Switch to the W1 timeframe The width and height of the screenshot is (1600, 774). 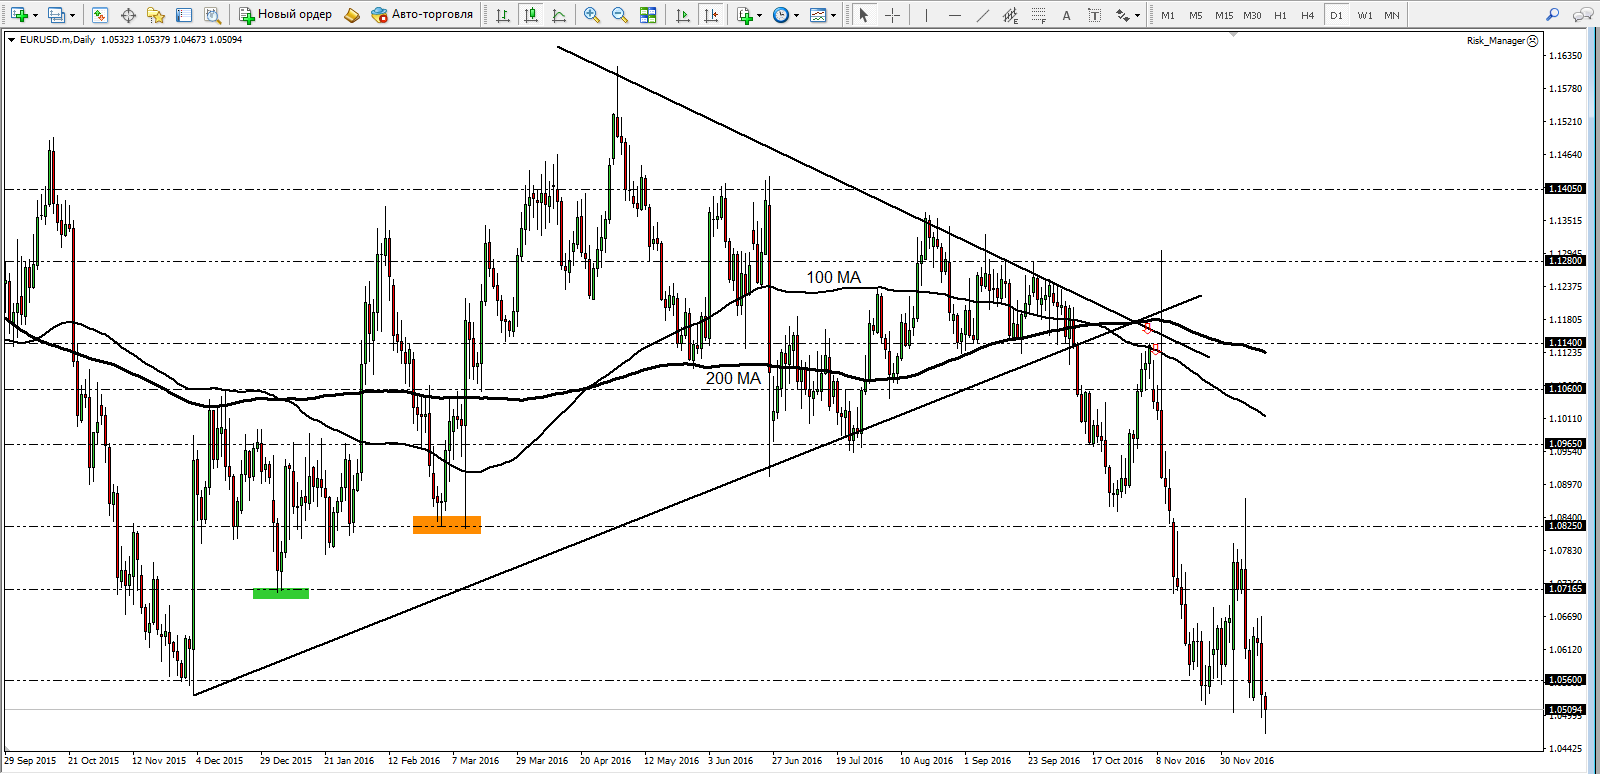tap(1365, 15)
